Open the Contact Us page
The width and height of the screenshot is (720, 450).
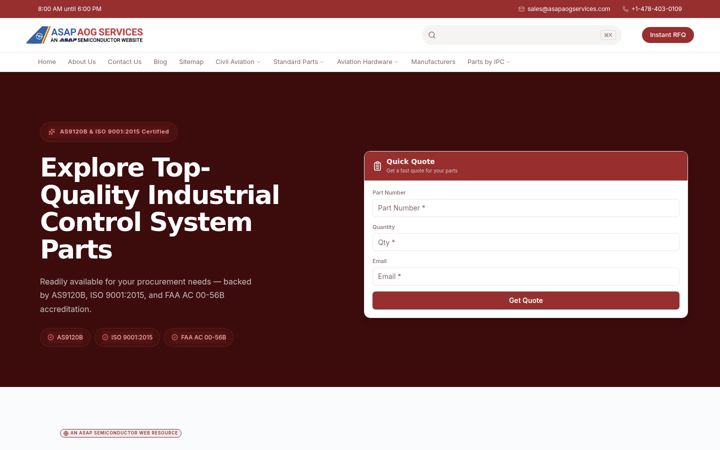[x=124, y=62]
